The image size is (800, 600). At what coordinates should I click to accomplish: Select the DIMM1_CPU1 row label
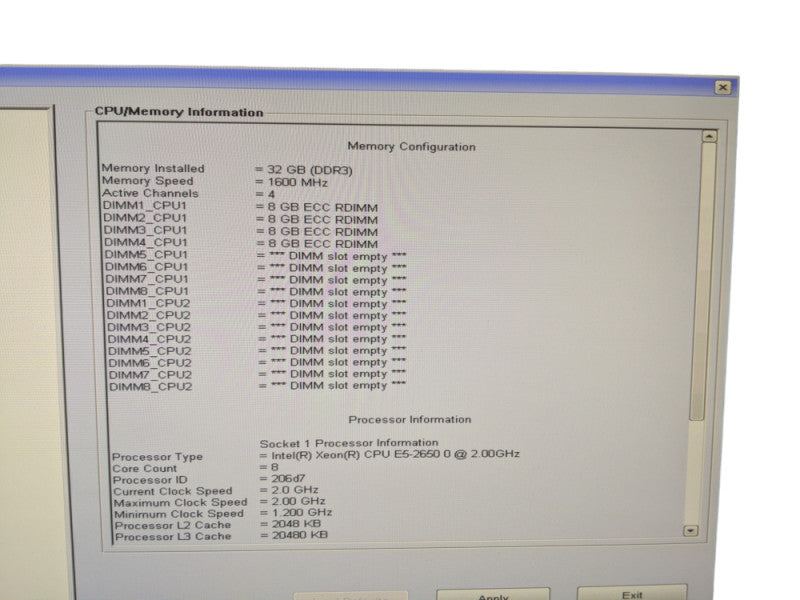(145, 206)
